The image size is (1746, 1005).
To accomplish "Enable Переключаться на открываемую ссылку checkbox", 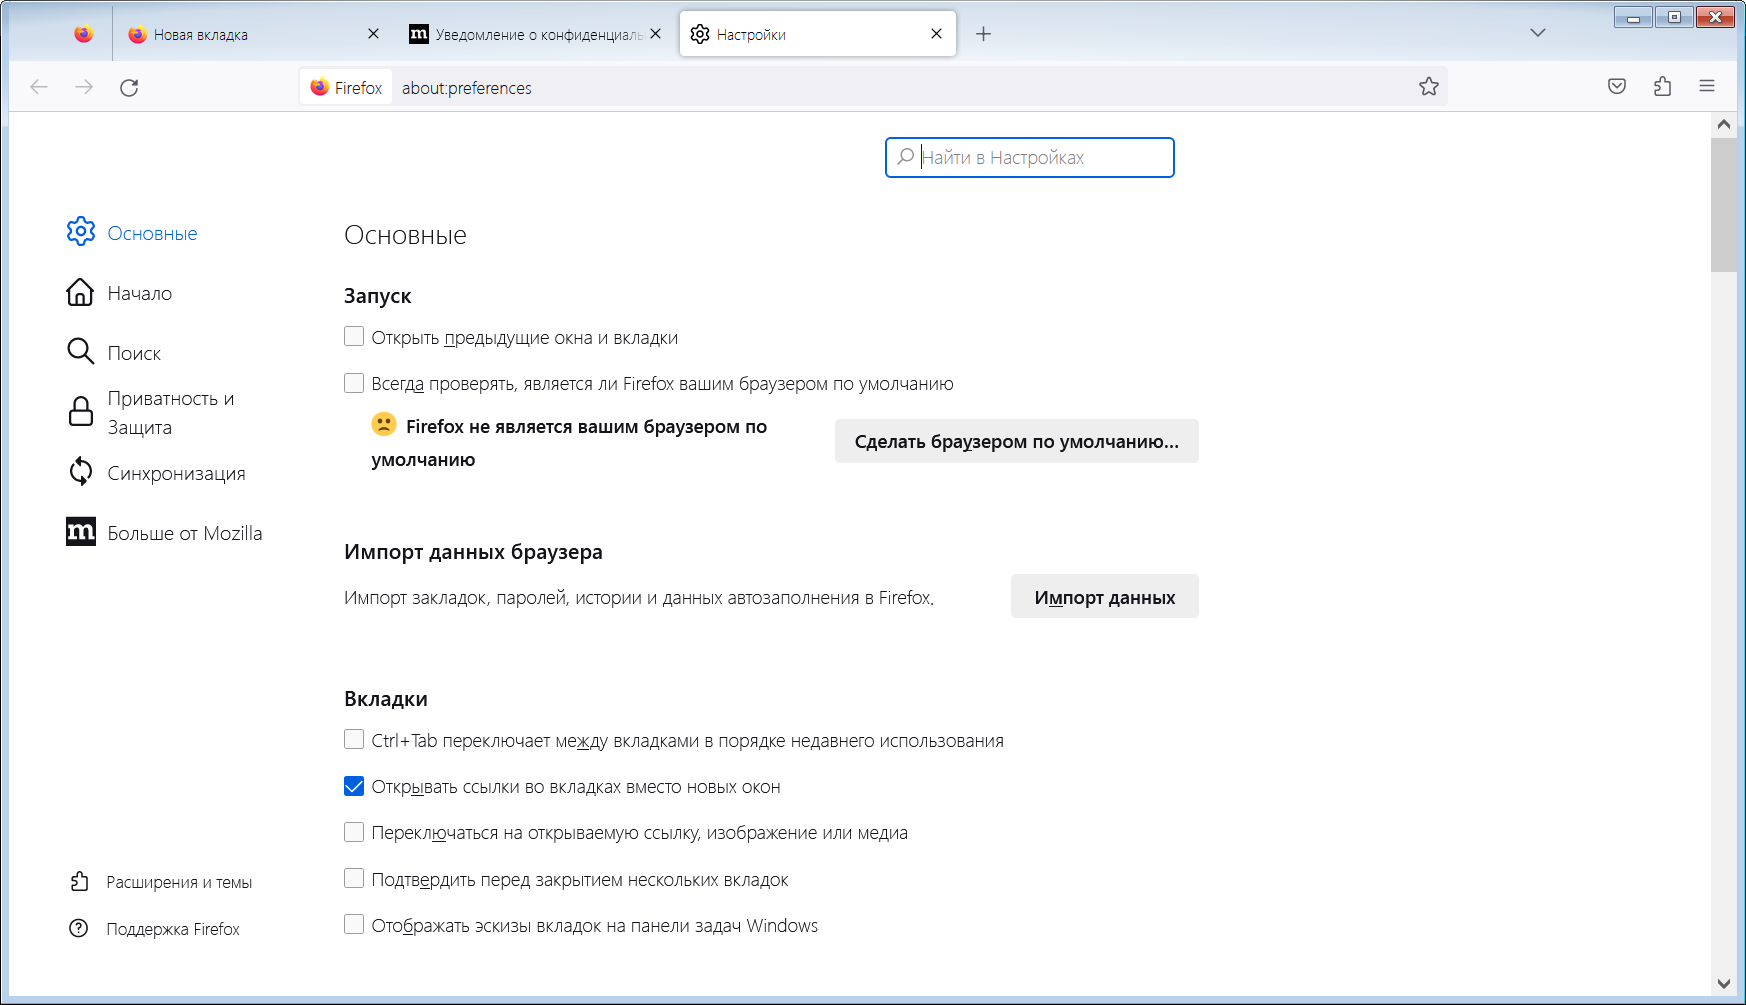I will point(354,832).
